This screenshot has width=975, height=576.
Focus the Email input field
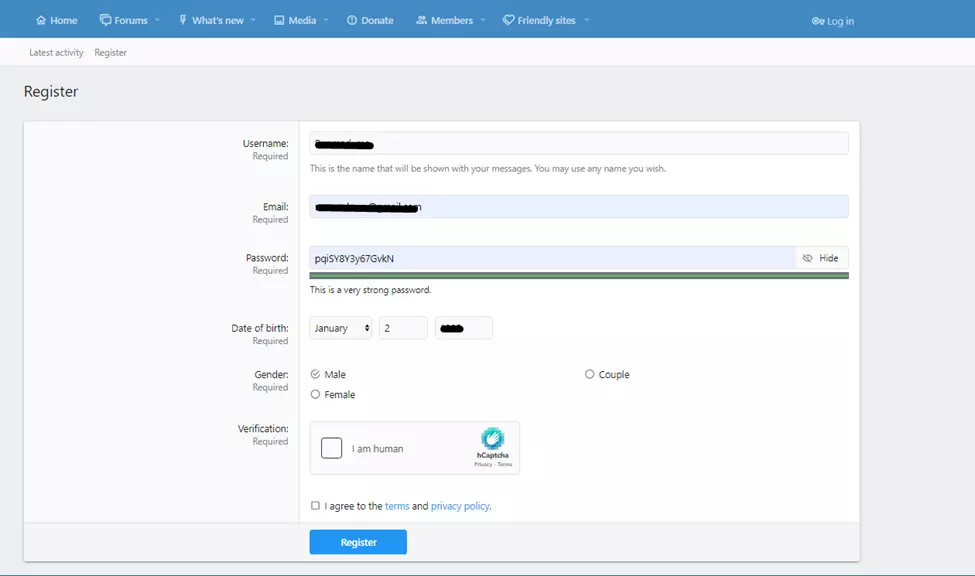[579, 207]
